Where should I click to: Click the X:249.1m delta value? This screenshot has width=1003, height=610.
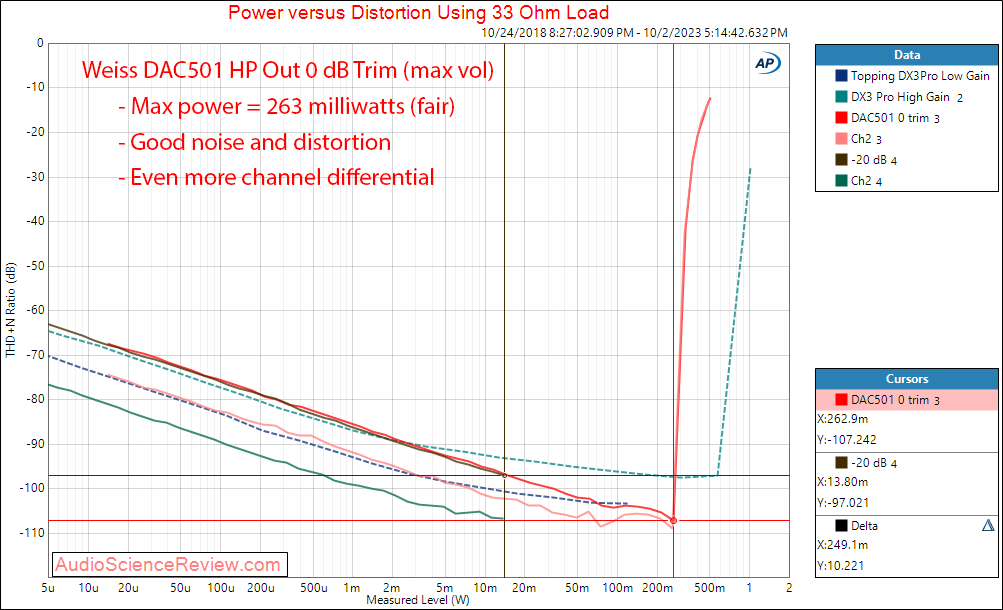[x=842, y=545]
